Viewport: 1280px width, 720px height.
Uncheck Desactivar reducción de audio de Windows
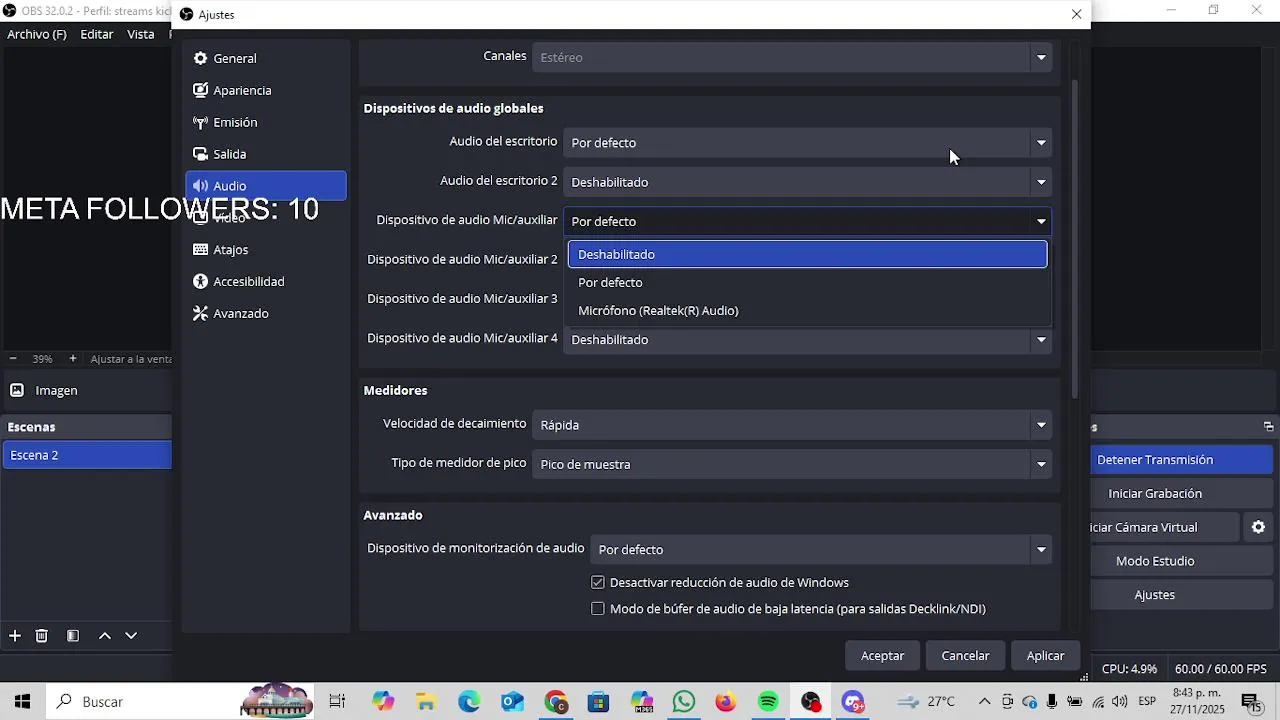point(598,583)
